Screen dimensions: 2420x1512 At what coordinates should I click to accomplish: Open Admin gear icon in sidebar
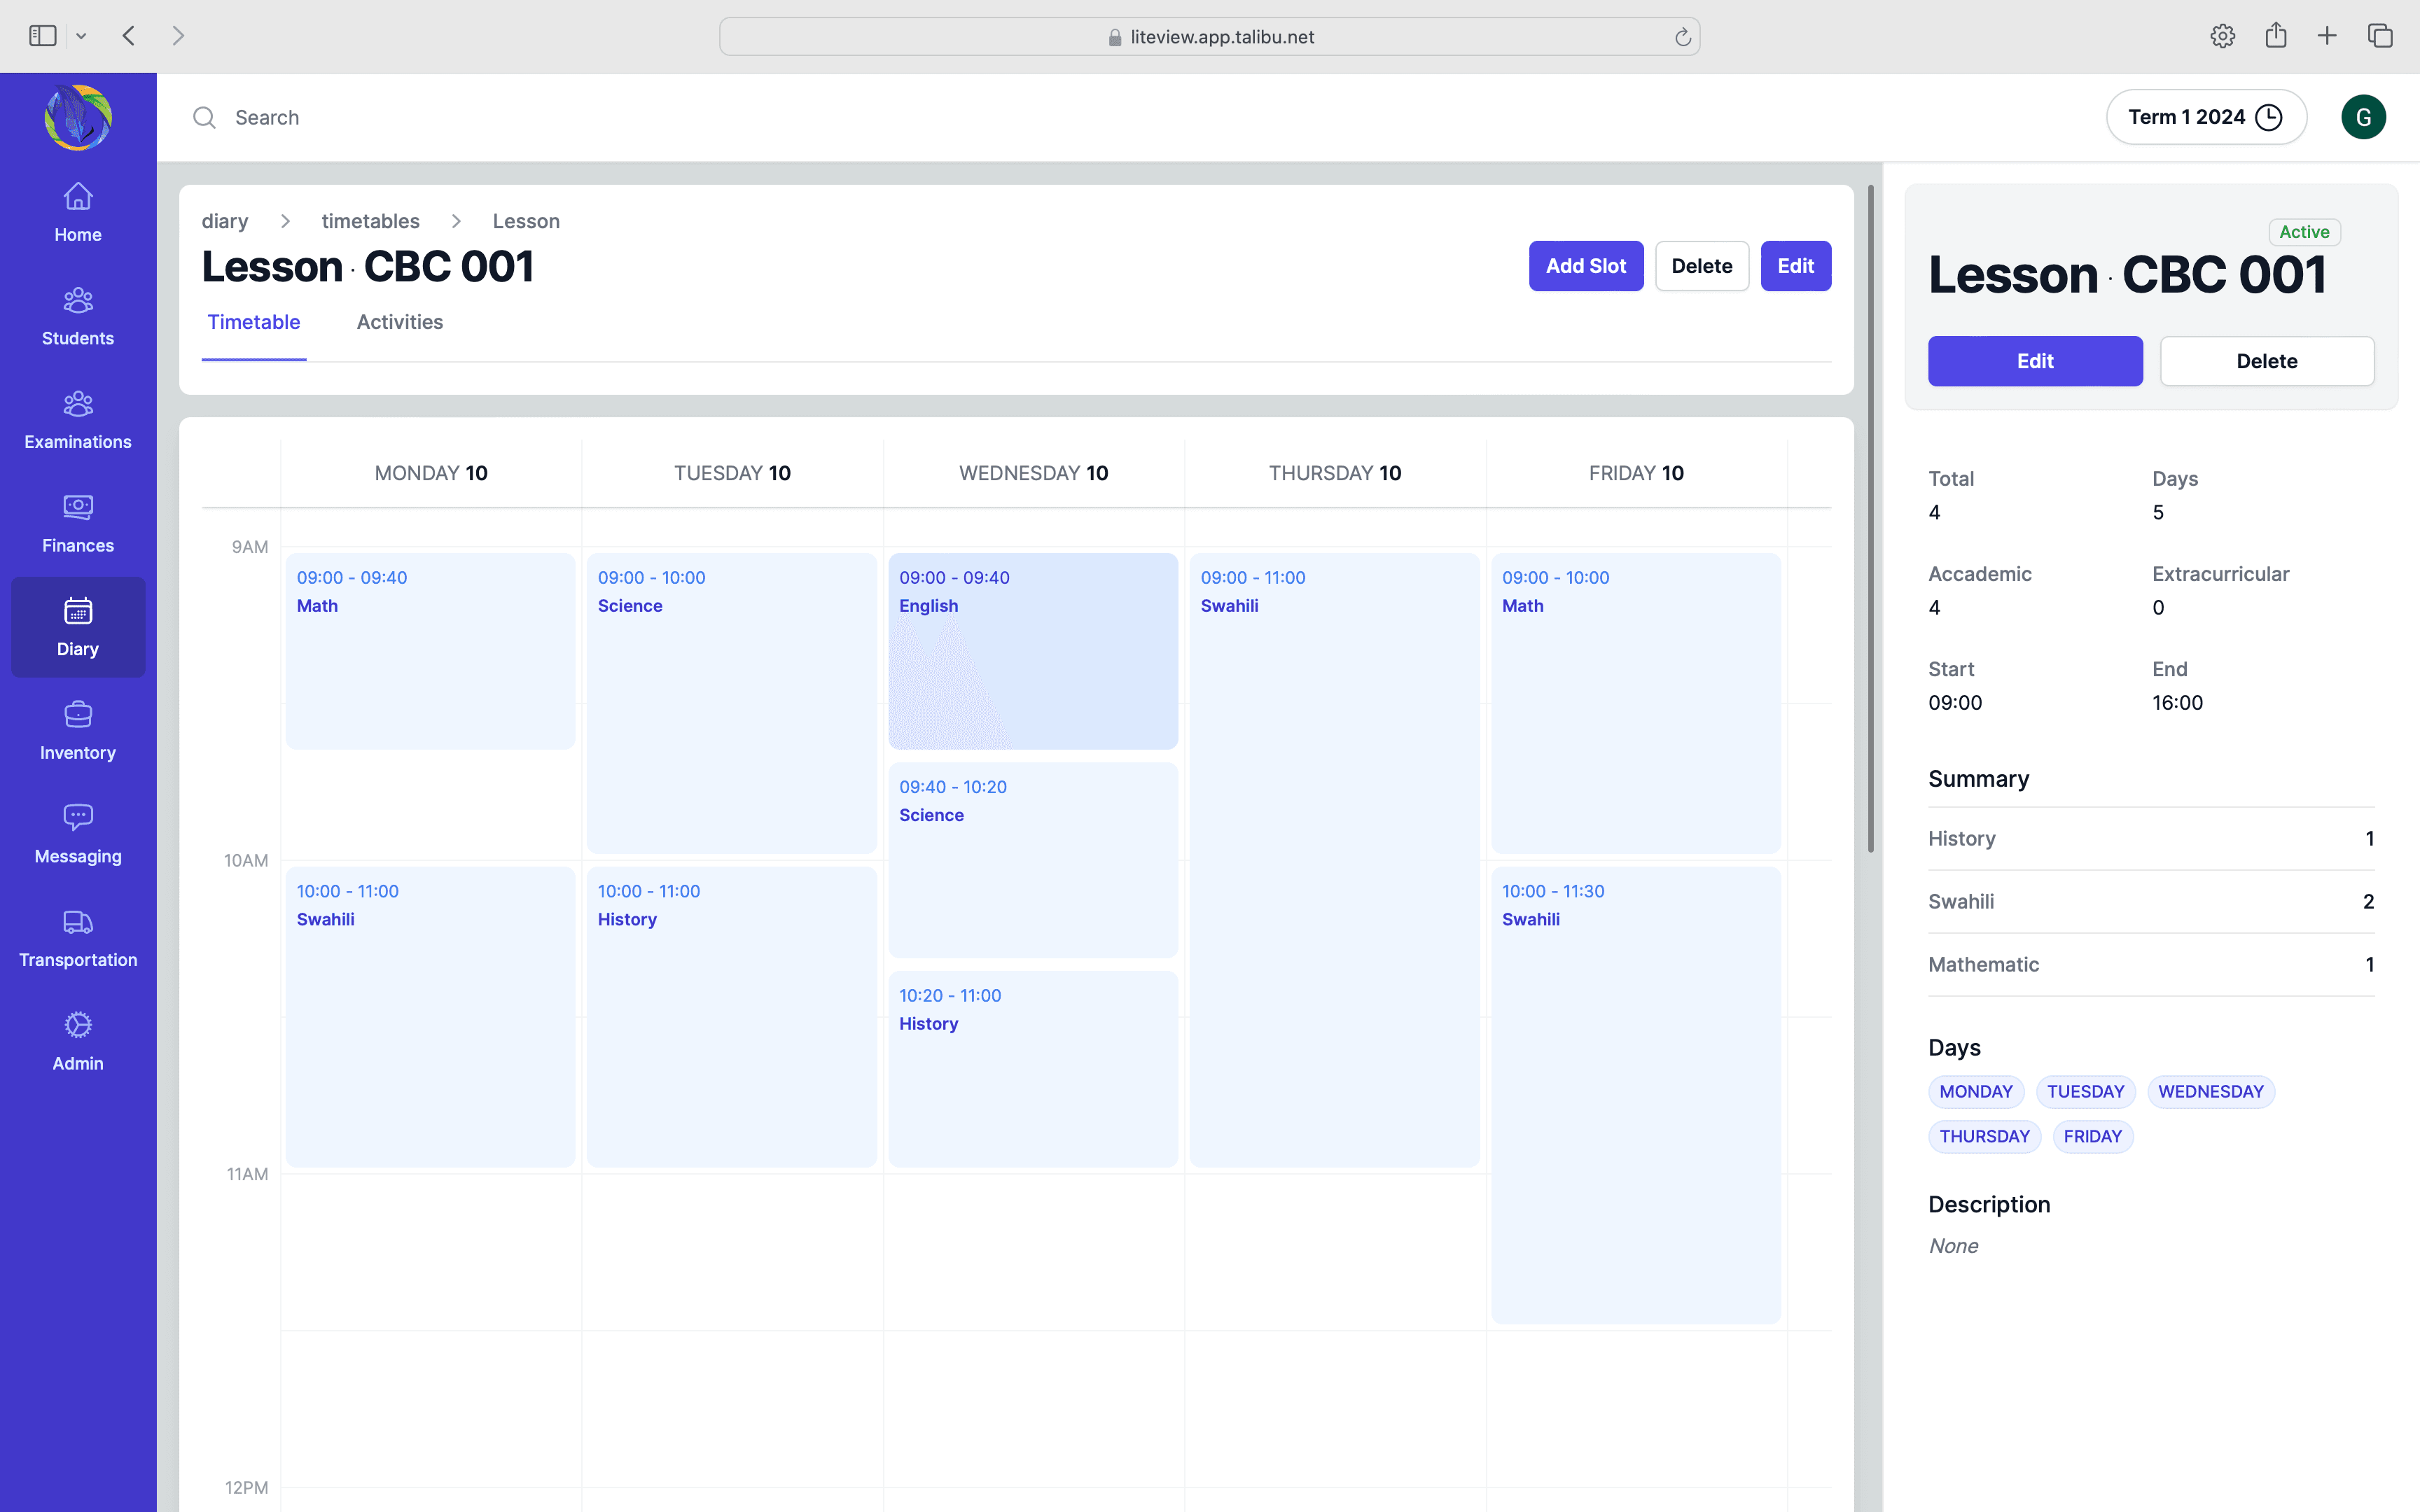tap(78, 1025)
